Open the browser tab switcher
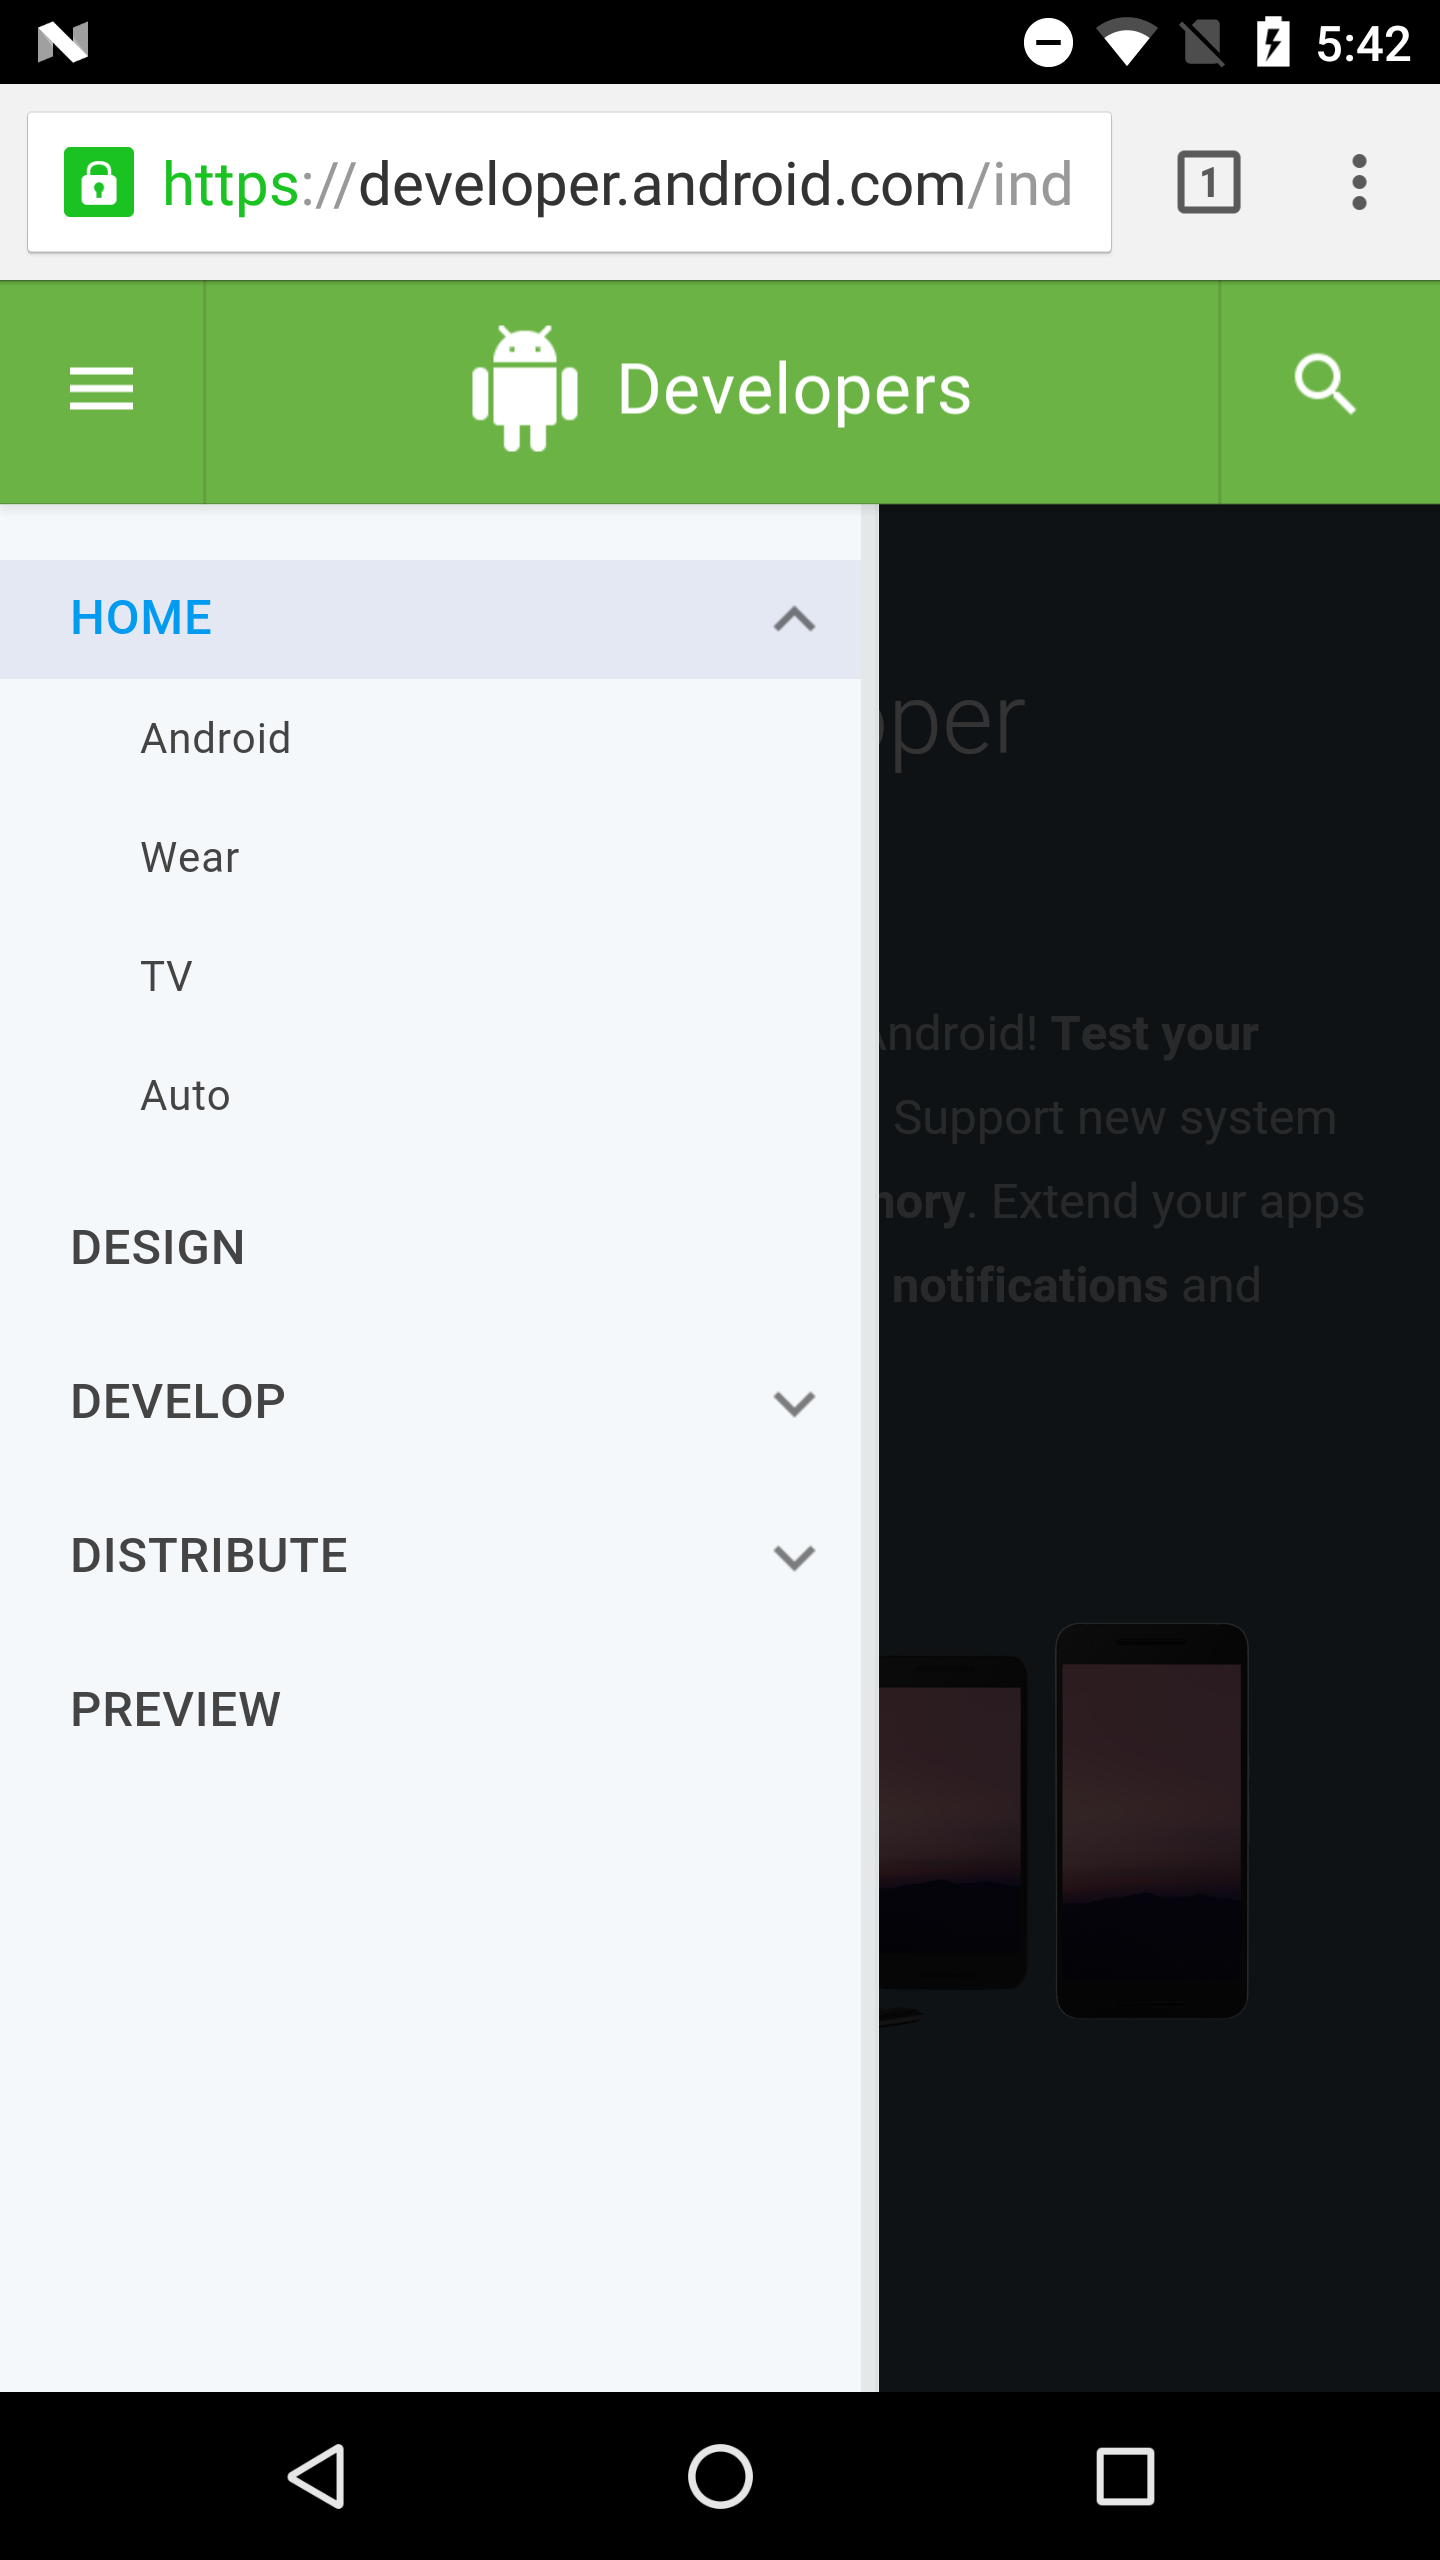 click(1209, 182)
